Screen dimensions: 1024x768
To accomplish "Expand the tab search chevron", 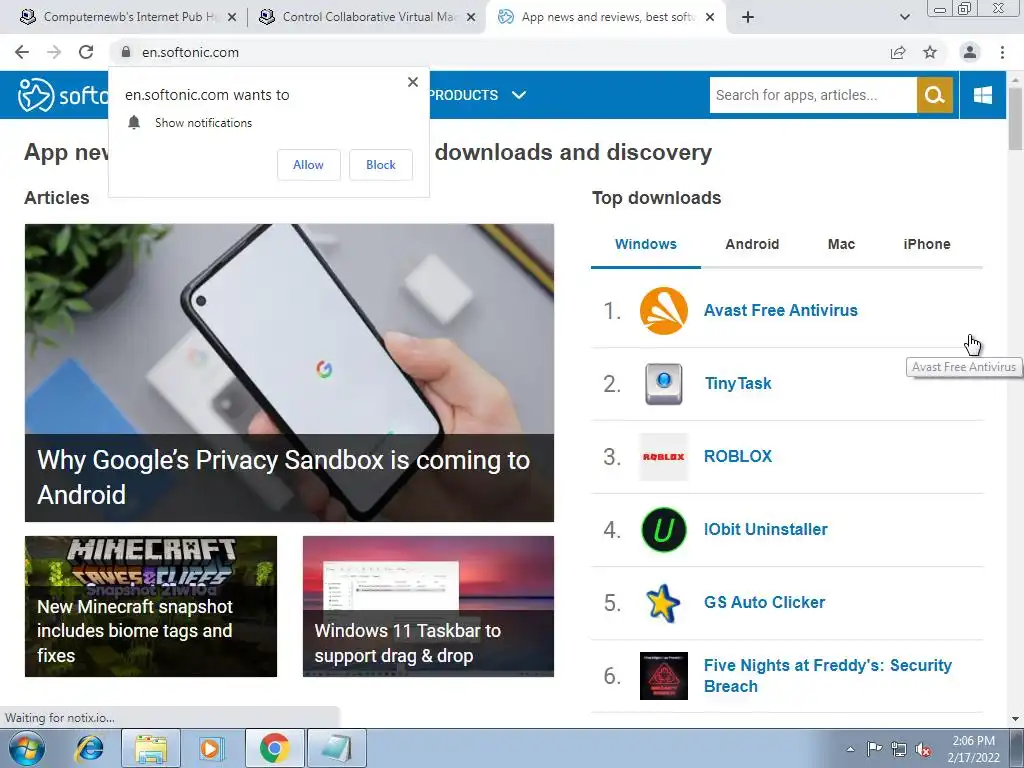I will tap(904, 17).
